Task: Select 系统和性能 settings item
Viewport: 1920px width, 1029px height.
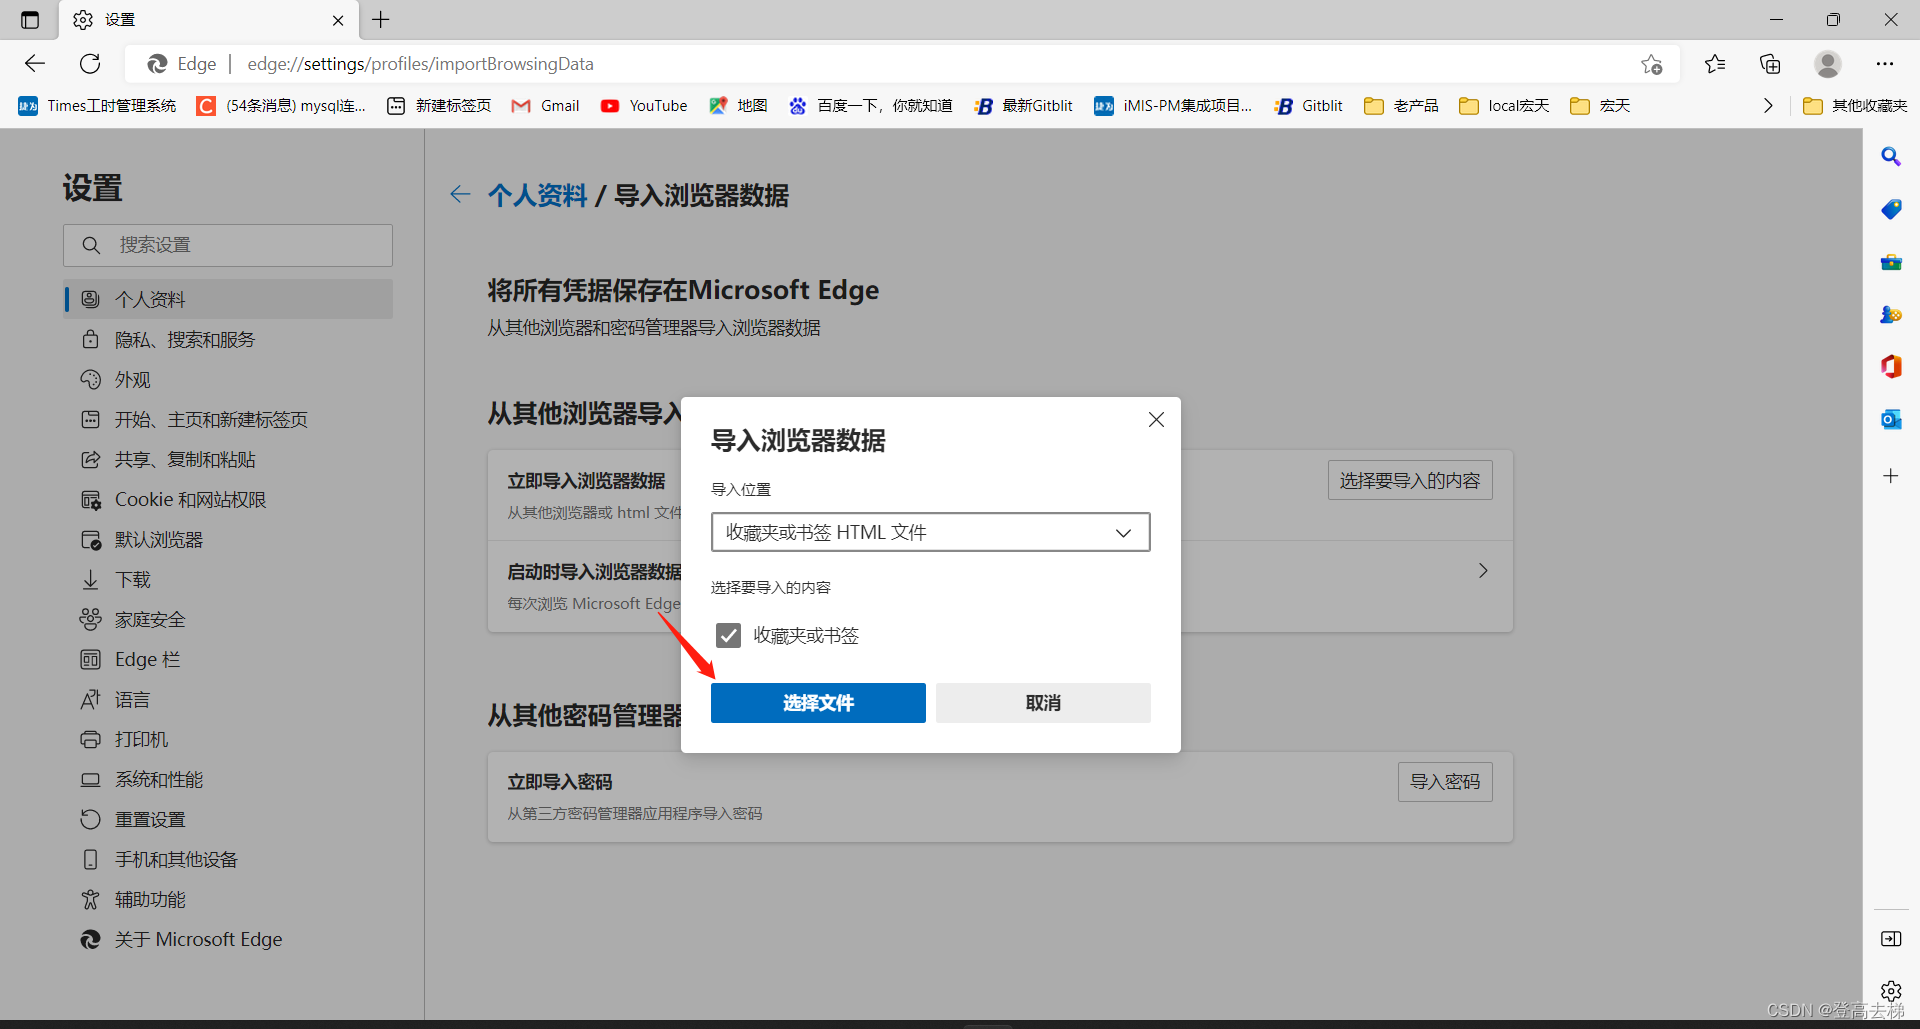Action: [228, 780]
